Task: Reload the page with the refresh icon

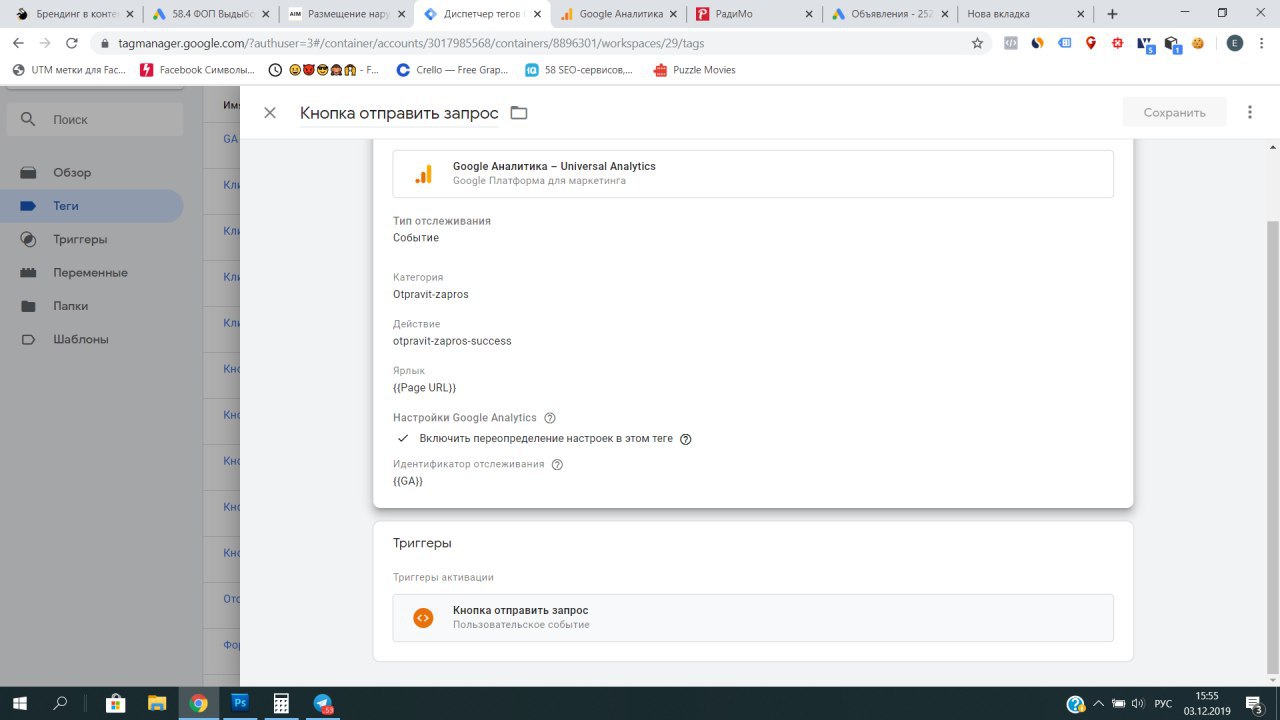Action: click(x=72, y=43)
